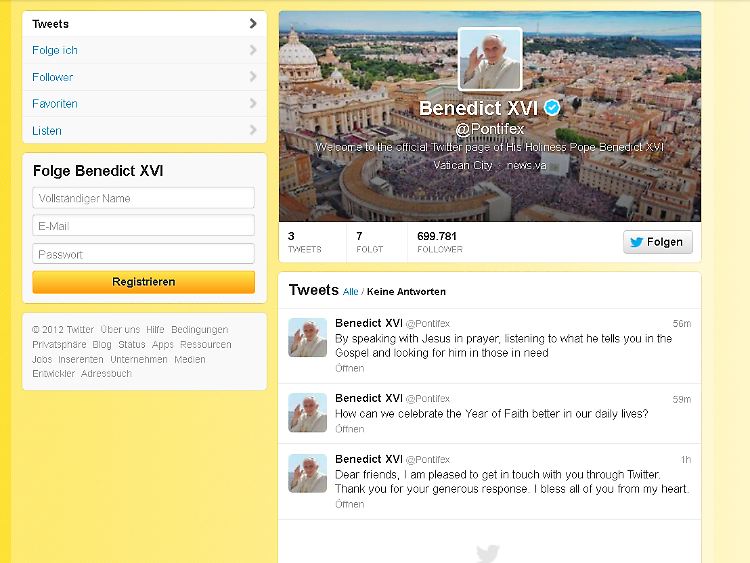
Task: Click the chevron beside Folge ich
Action: tap(253, 50)
